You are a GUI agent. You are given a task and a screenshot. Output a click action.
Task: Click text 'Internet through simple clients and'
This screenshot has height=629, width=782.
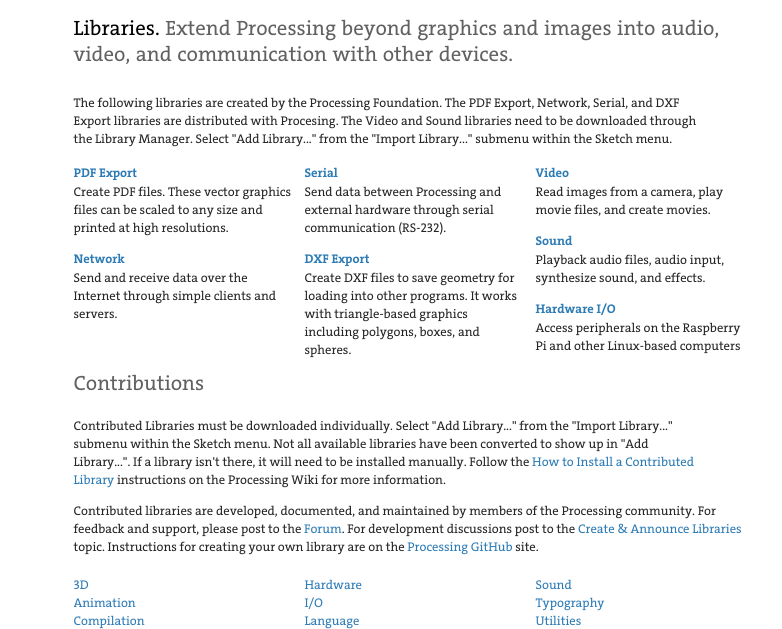[175, 296]
